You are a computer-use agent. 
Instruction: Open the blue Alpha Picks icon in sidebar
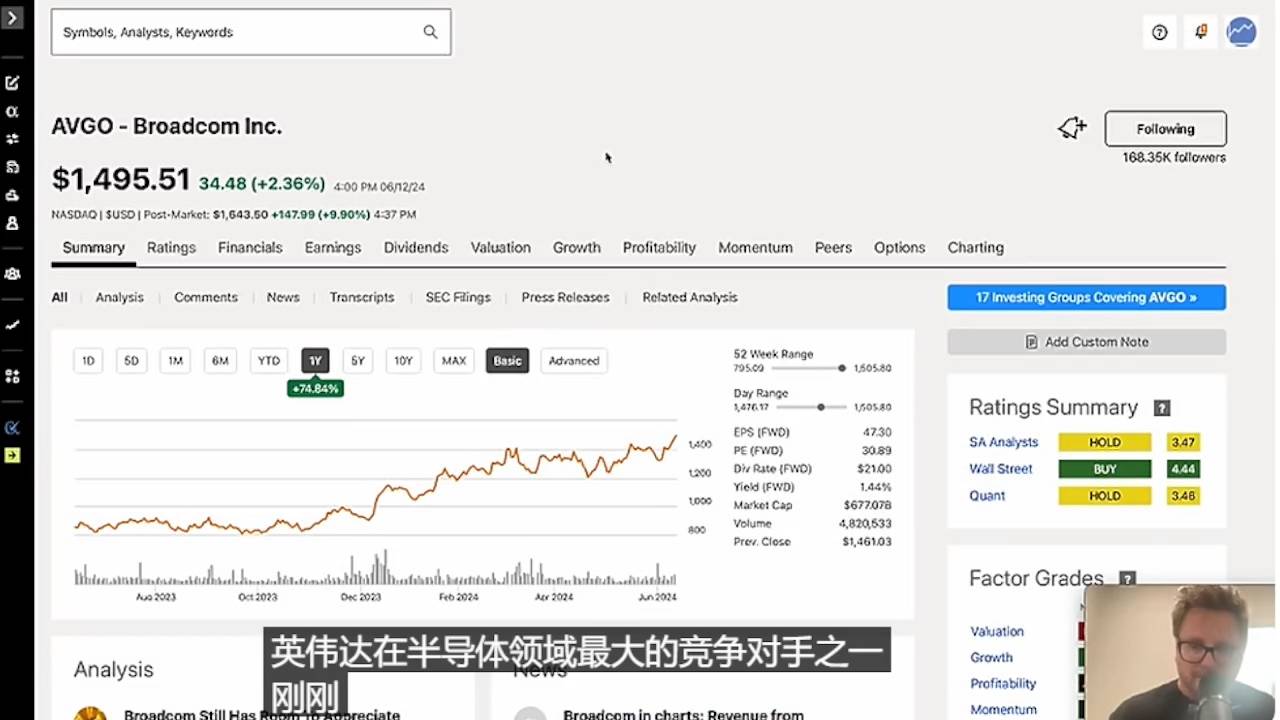click(x=12, y=428)
